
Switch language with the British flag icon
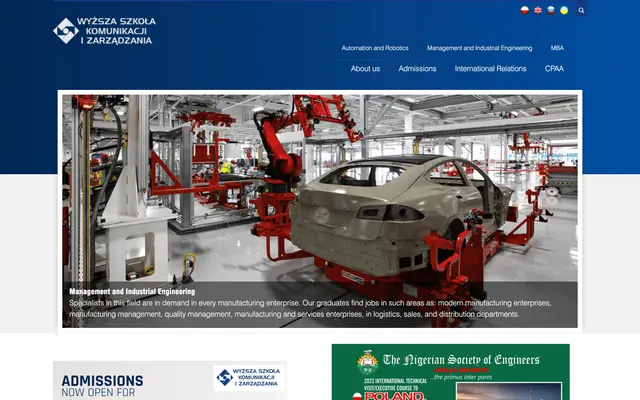(538, 10)
